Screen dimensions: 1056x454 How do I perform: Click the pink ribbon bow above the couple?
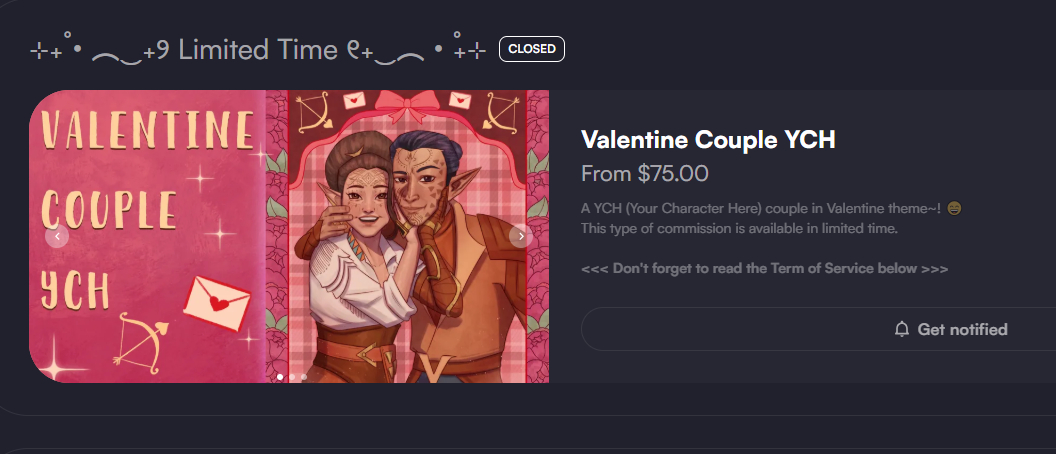407,106
